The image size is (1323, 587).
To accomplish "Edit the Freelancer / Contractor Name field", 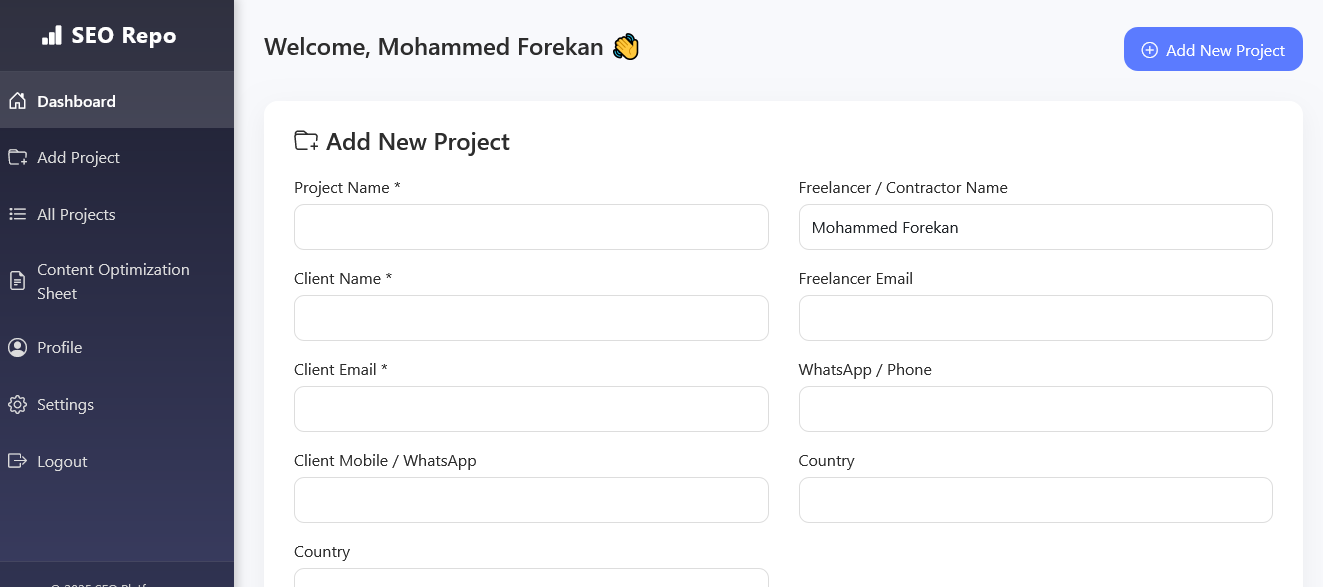I will tap(1035, 227).
